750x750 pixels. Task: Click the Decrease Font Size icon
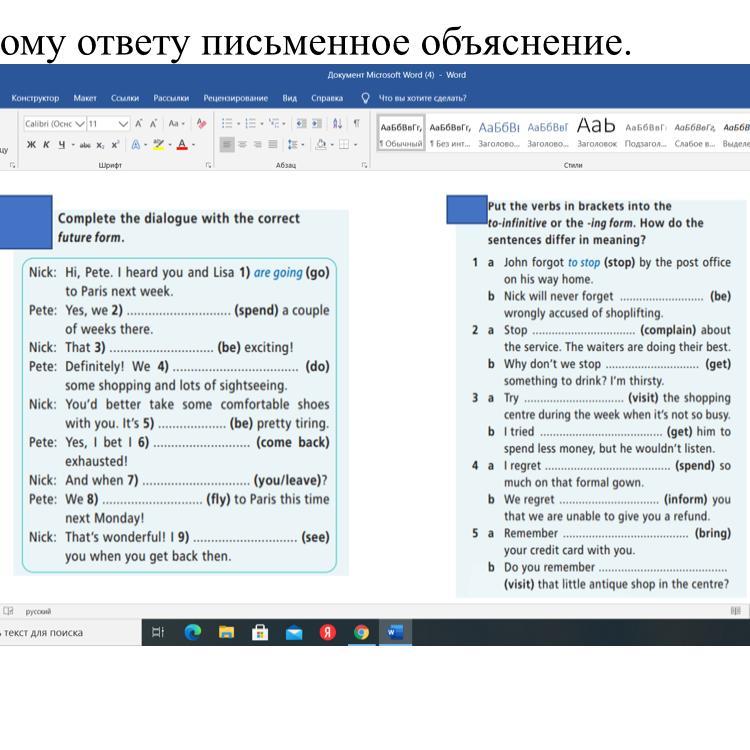coord(154,123)
